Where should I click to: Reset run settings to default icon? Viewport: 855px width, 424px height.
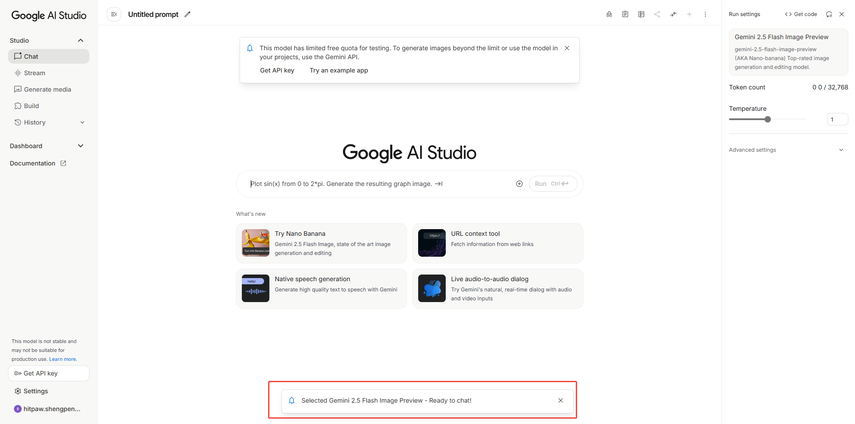pyautogui.click(x=829, y=14)
